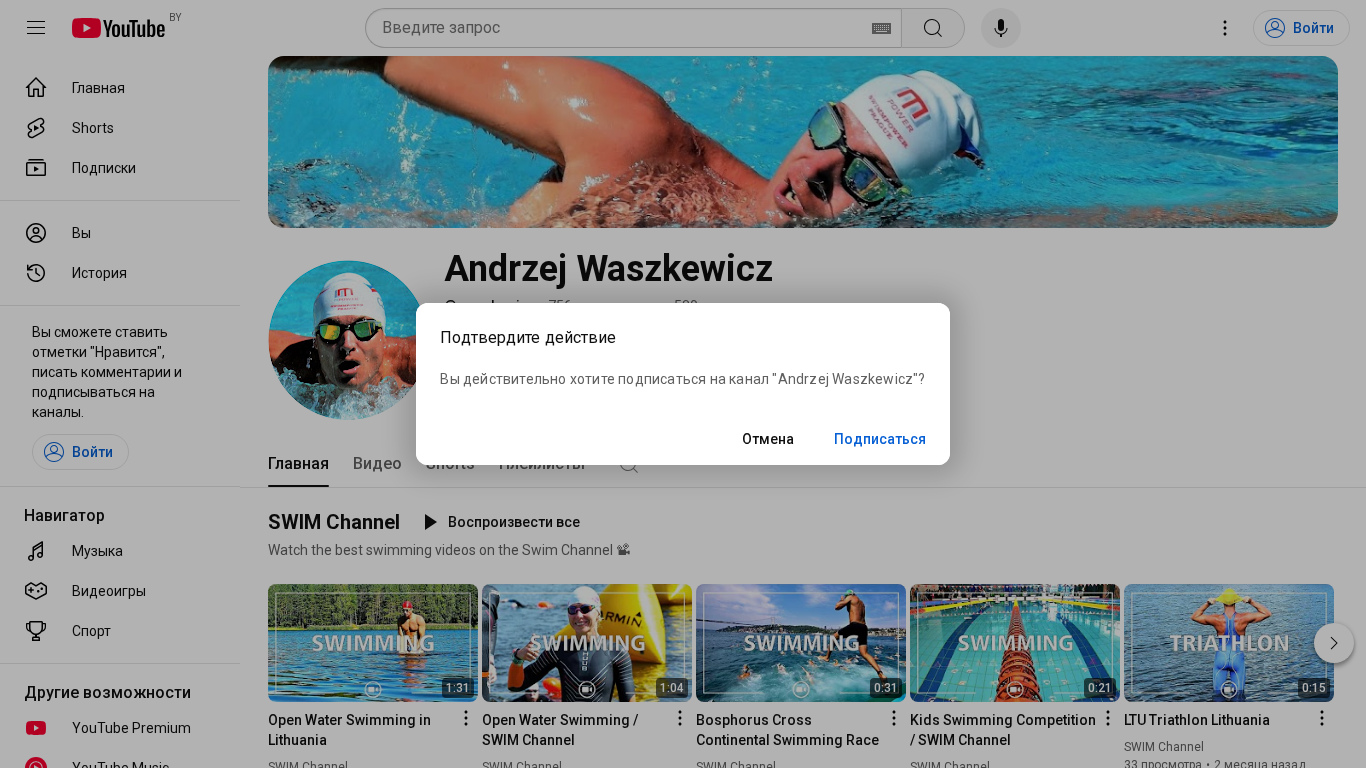Click the magnifier search button
The image size is (1366, 768).
933,28
